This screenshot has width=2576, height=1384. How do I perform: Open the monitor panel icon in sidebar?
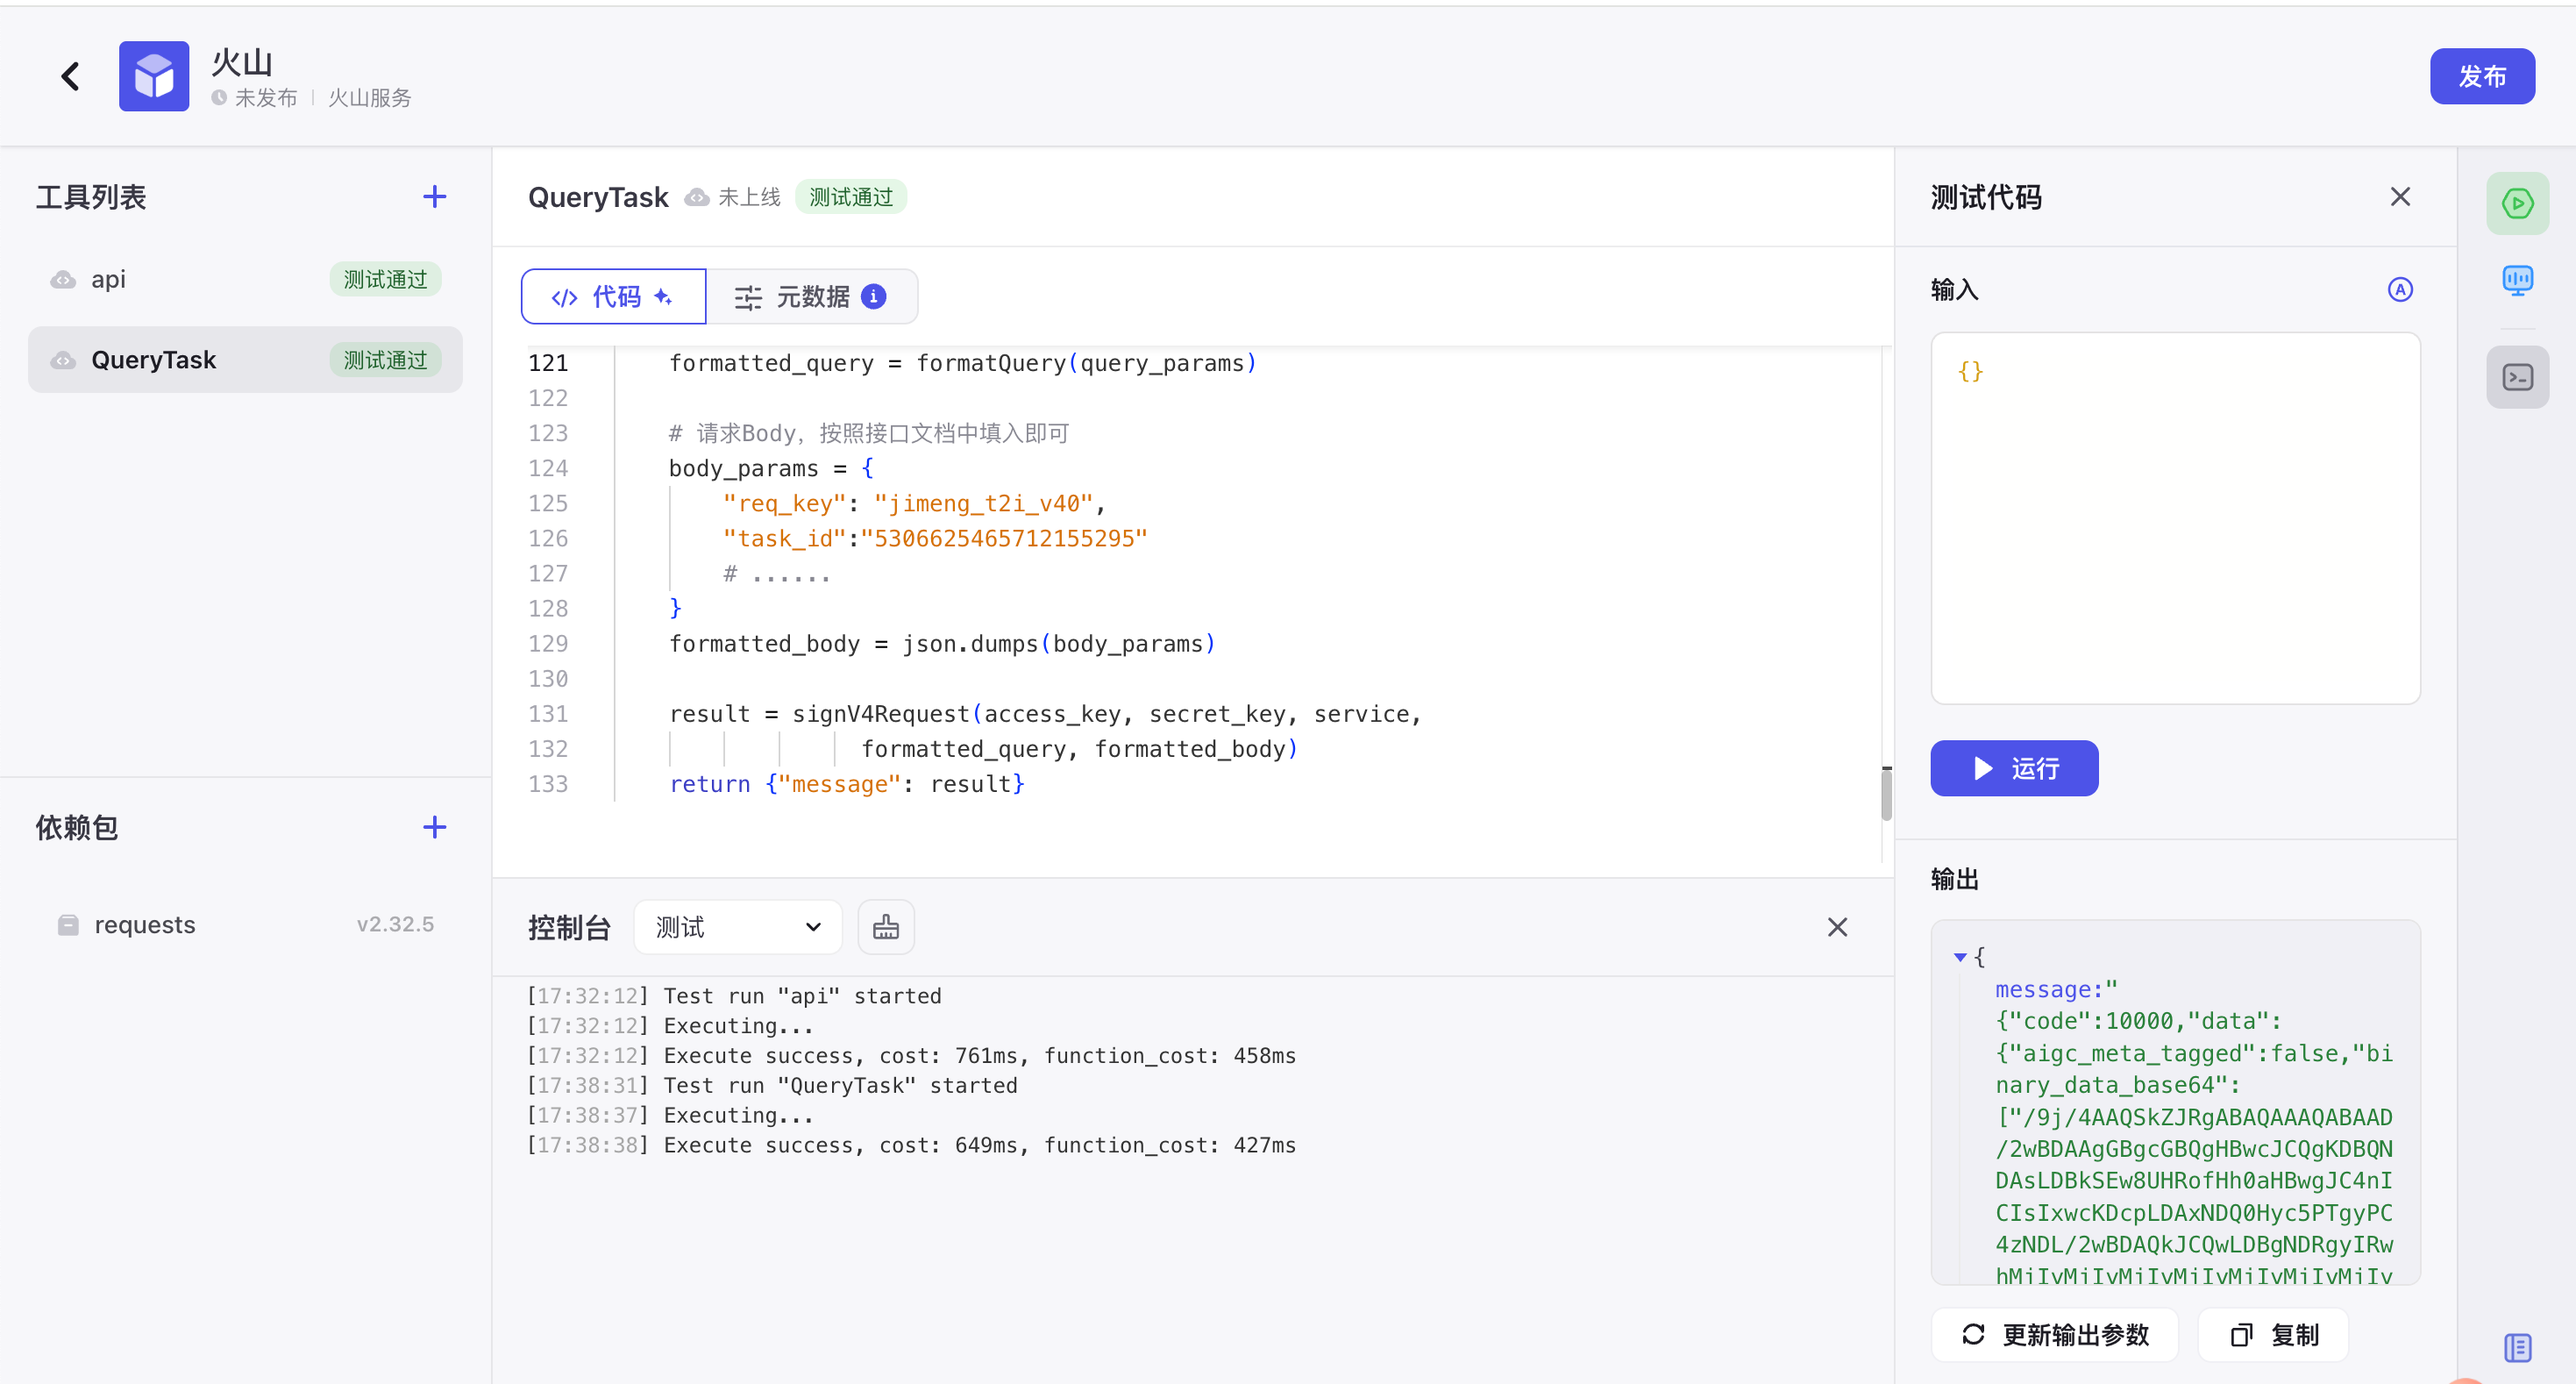point(2516,281)
